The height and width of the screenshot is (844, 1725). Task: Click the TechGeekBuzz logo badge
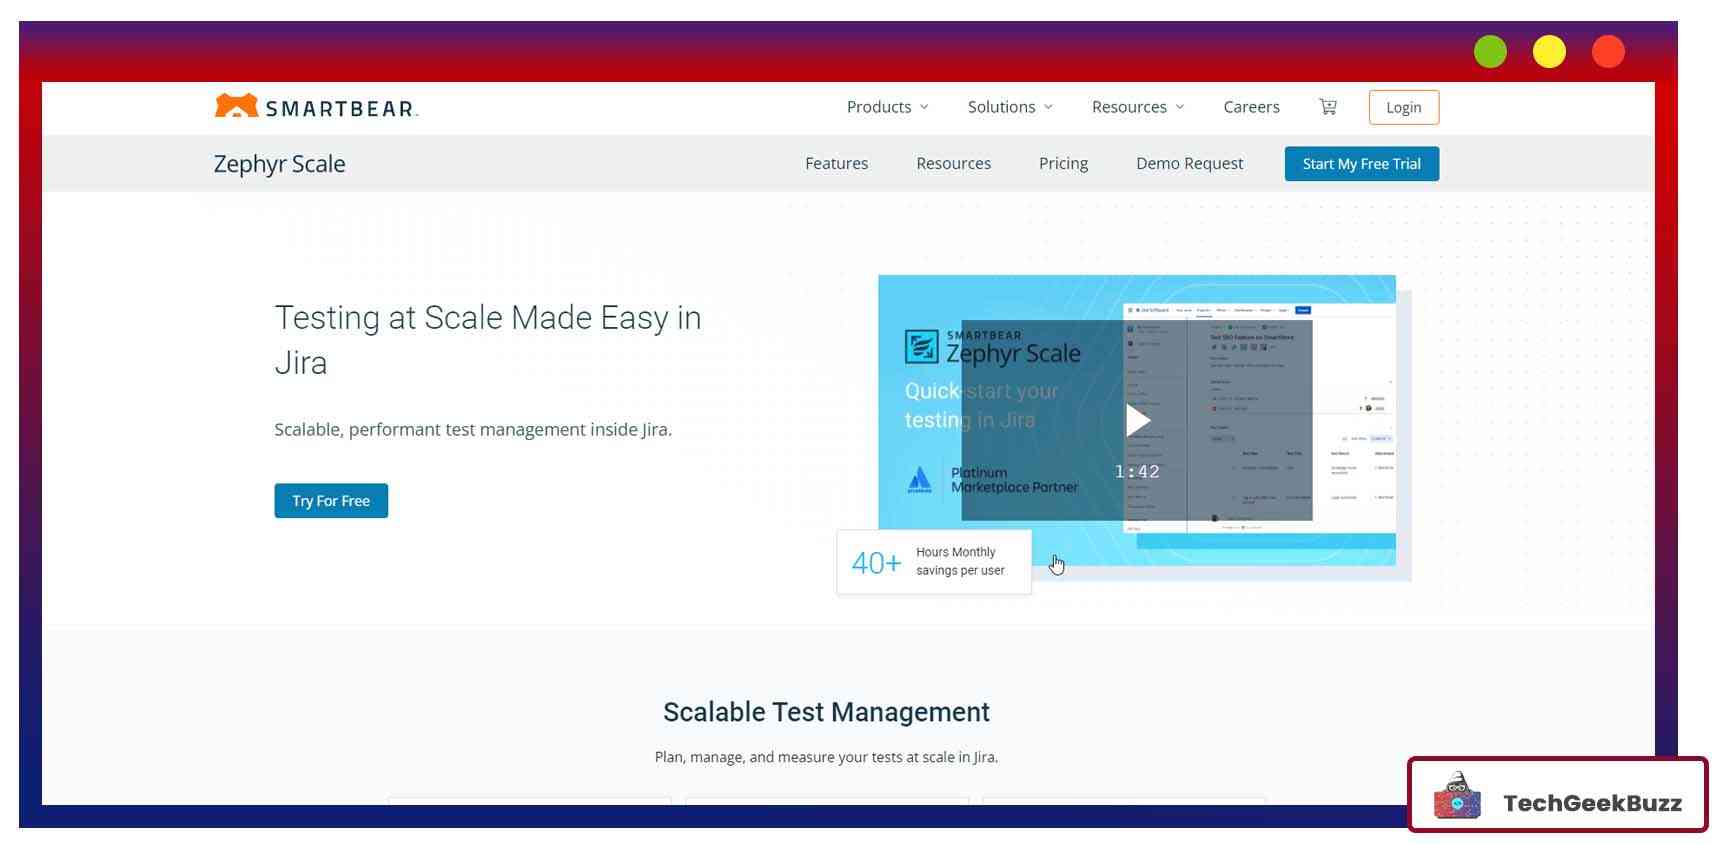pos(1557,796)
